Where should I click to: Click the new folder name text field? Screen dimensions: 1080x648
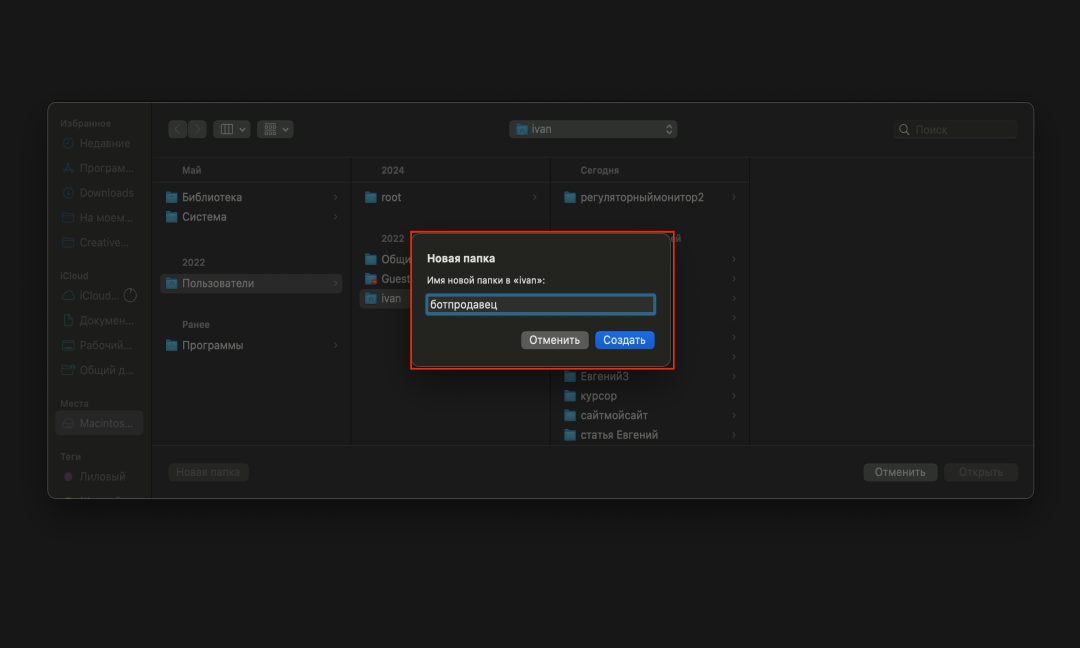point(540,305)
